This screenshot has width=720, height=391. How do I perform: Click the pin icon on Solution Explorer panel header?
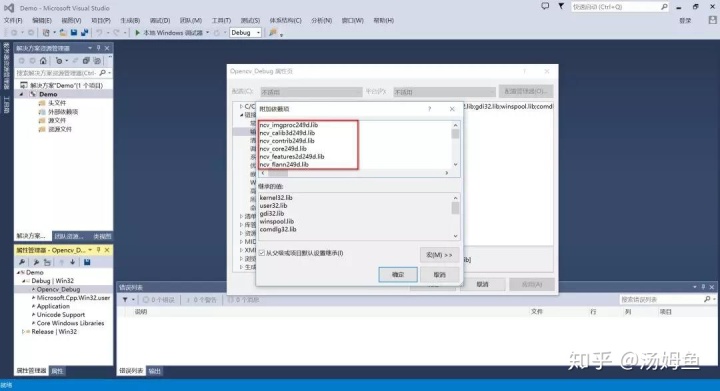coord(99,48)
